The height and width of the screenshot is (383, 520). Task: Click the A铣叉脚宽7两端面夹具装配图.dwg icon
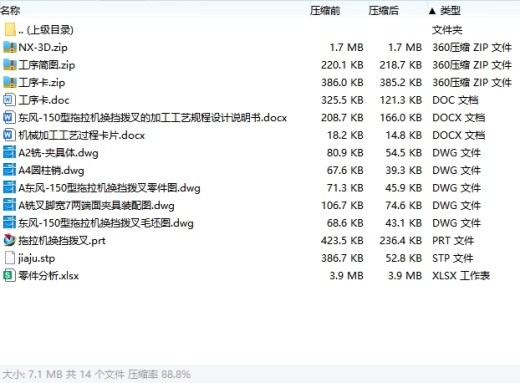(9, 205)
